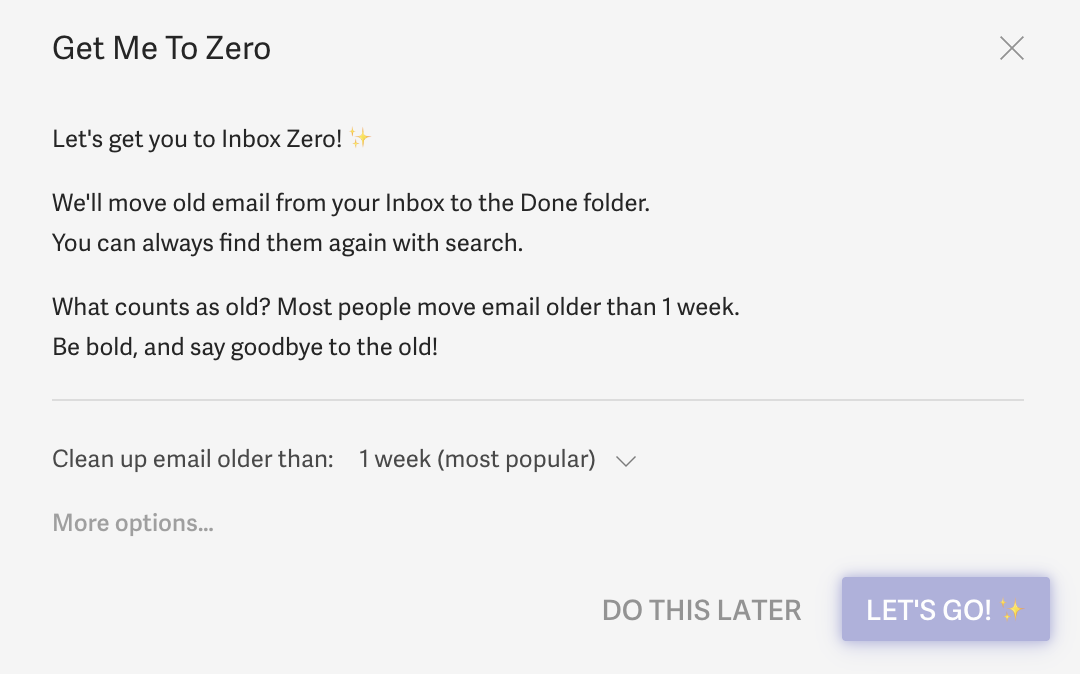The image size is (1080, 674).
Task: Click the sparkle icon on Let's Go button
Action: click(x=1011, y=609)
